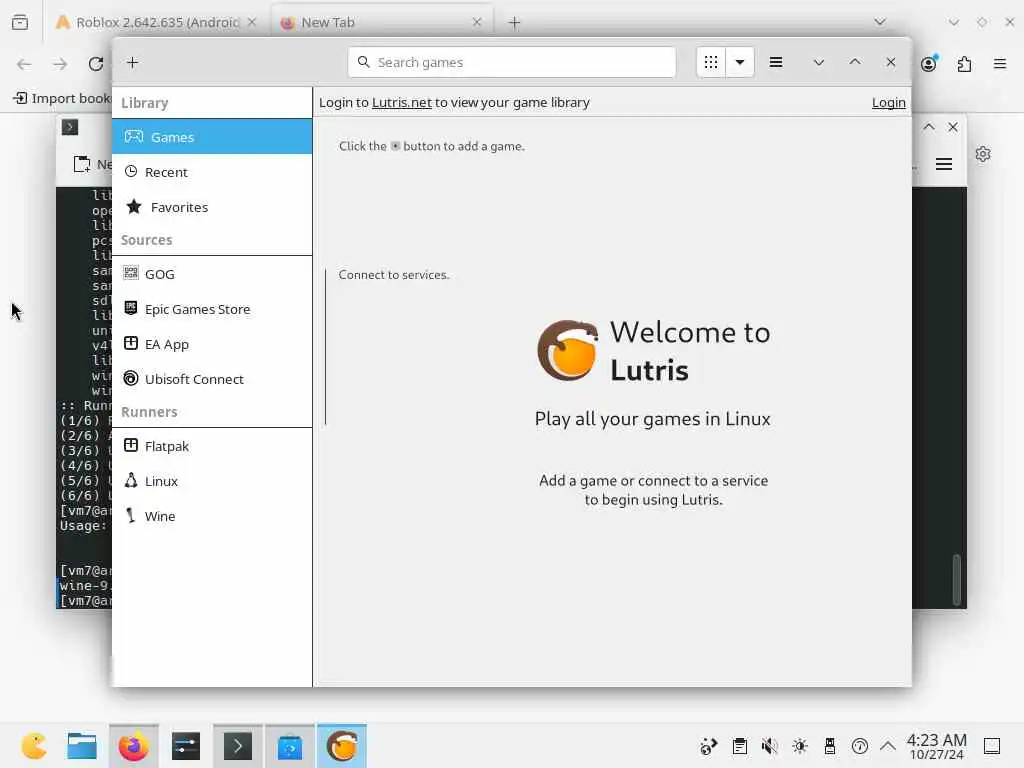The height and width of the screenshot is (768, 1024).
Task: Click the Ubisoft Connect swirl icon
Action: [x=131, y=378]
